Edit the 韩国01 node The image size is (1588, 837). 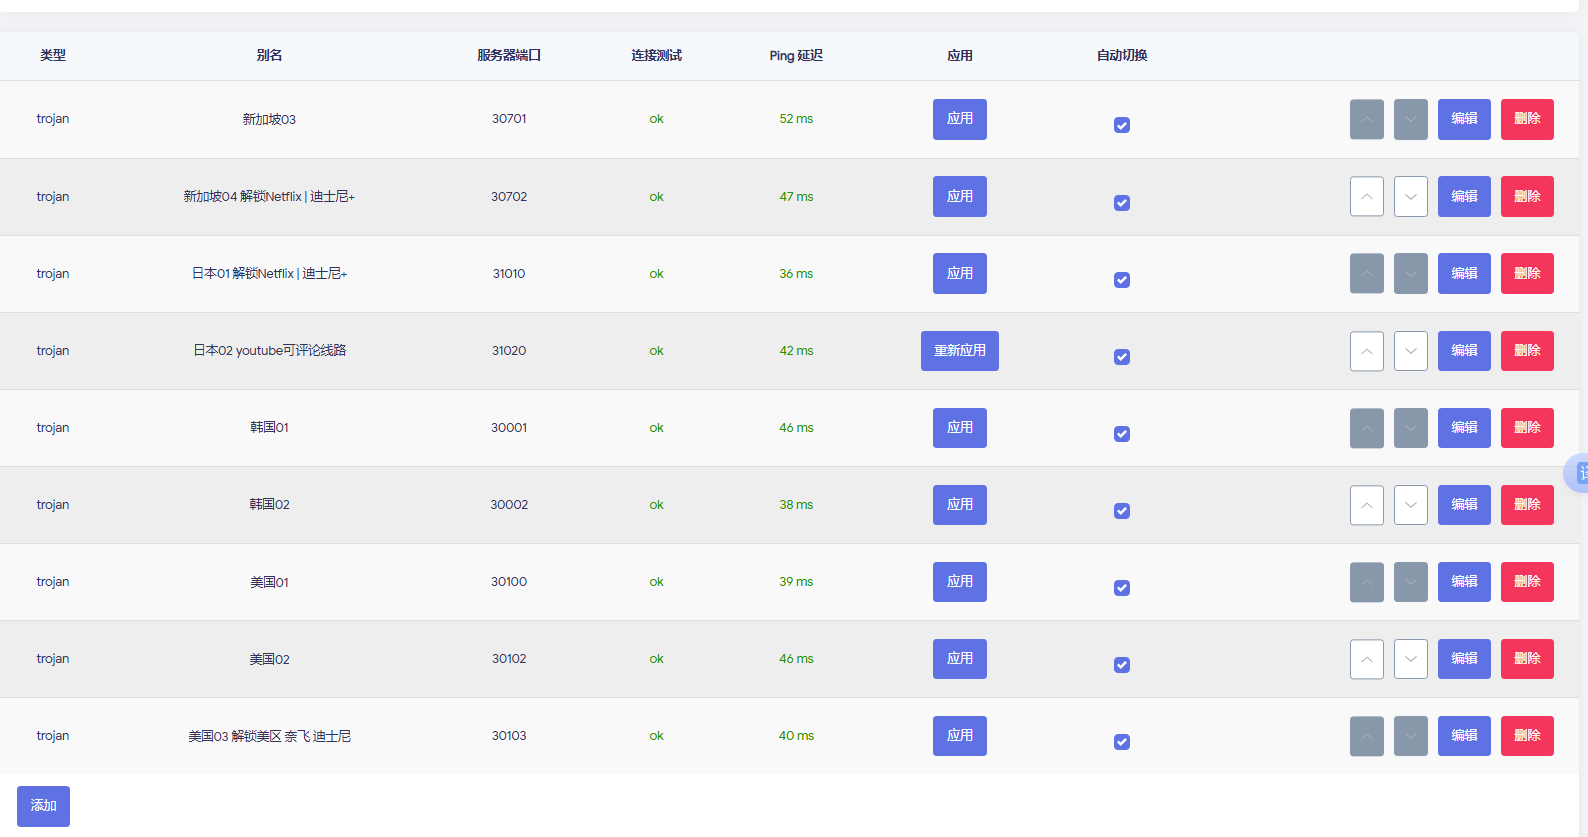1463,428
